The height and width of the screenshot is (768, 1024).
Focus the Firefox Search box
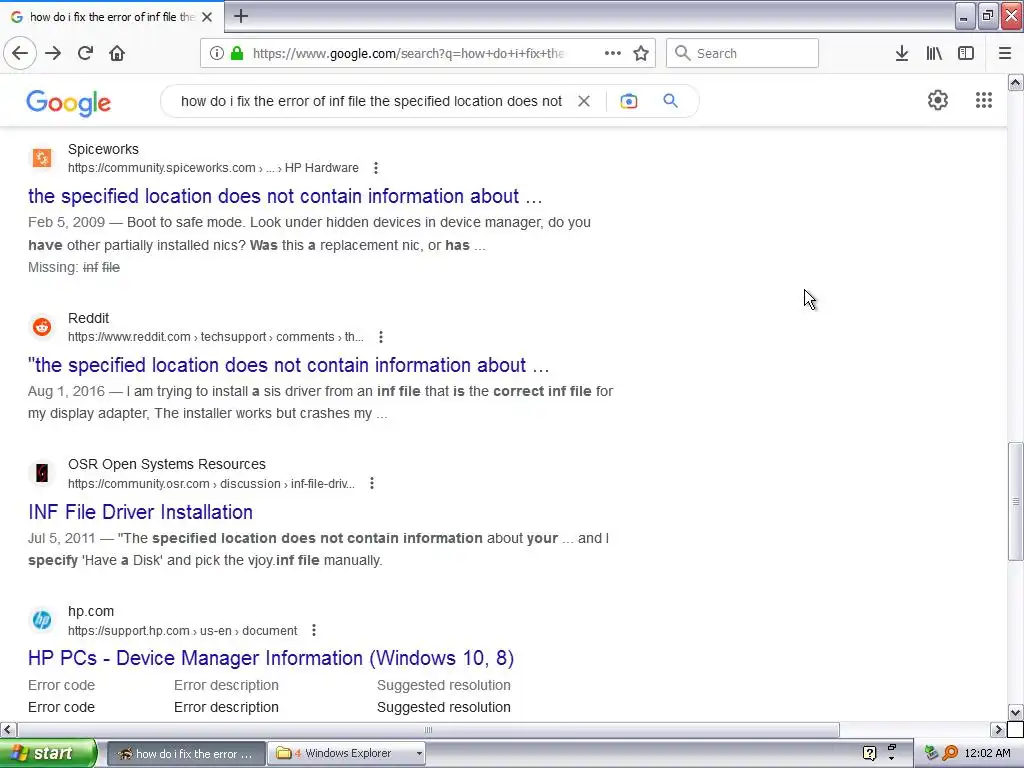[x=742, y=53]
